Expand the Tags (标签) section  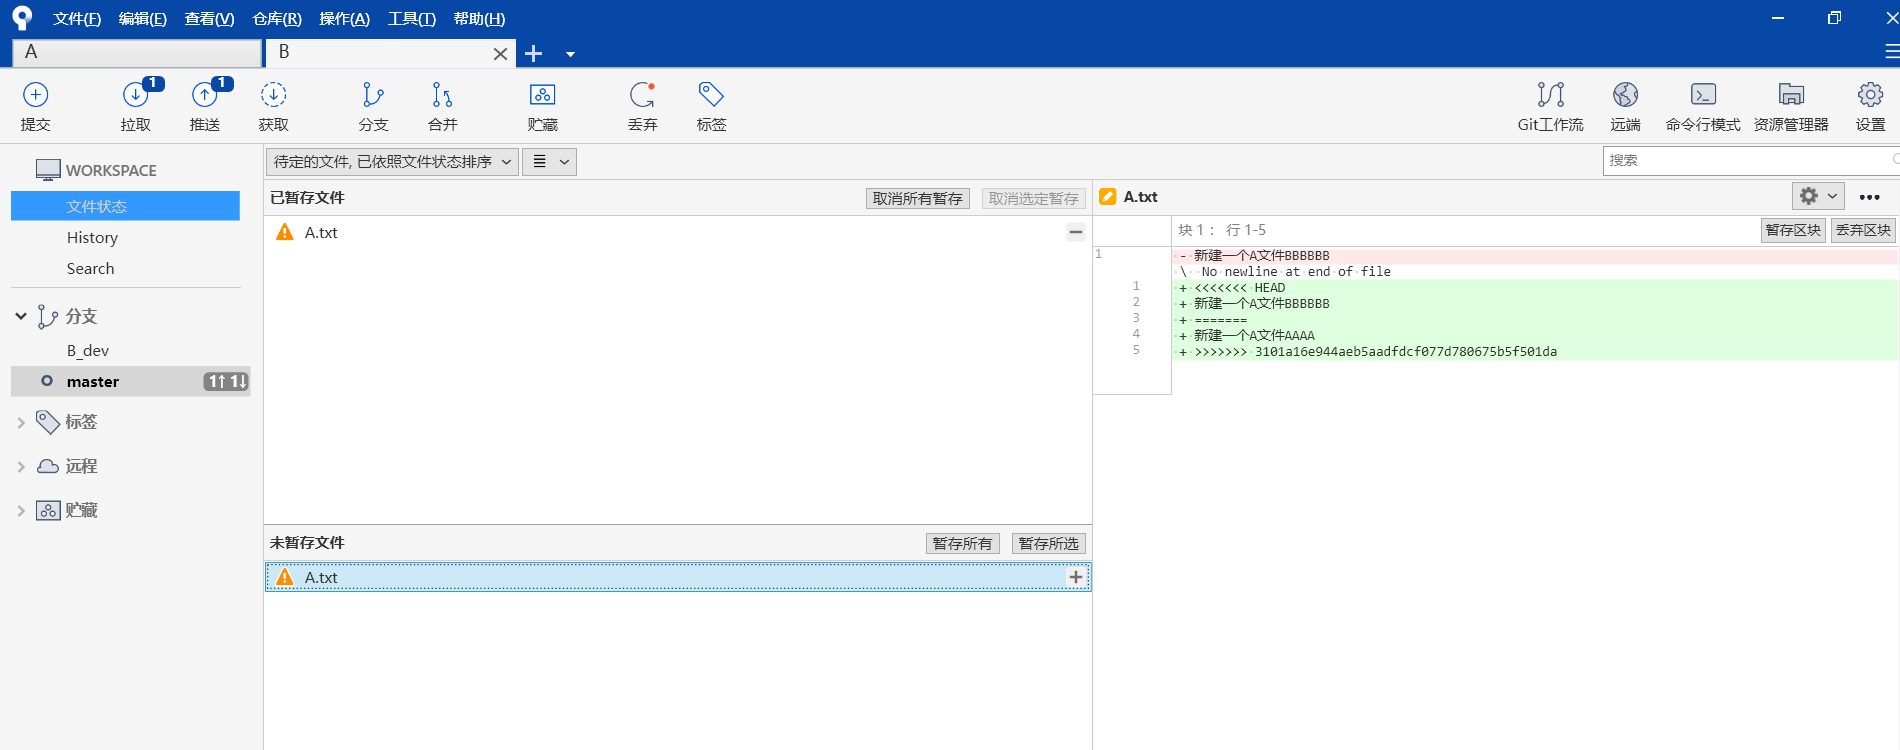click(x=21, y=423)
